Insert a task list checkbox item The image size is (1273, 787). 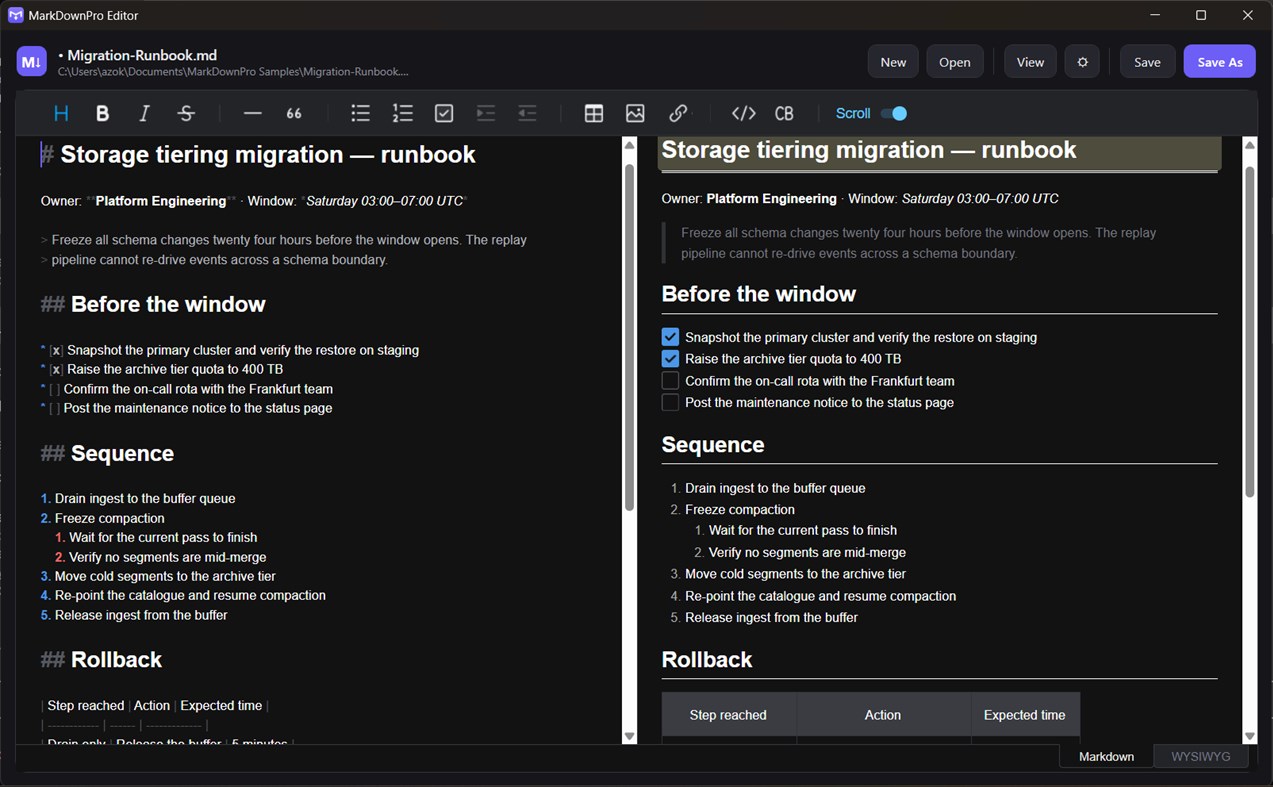444,113
